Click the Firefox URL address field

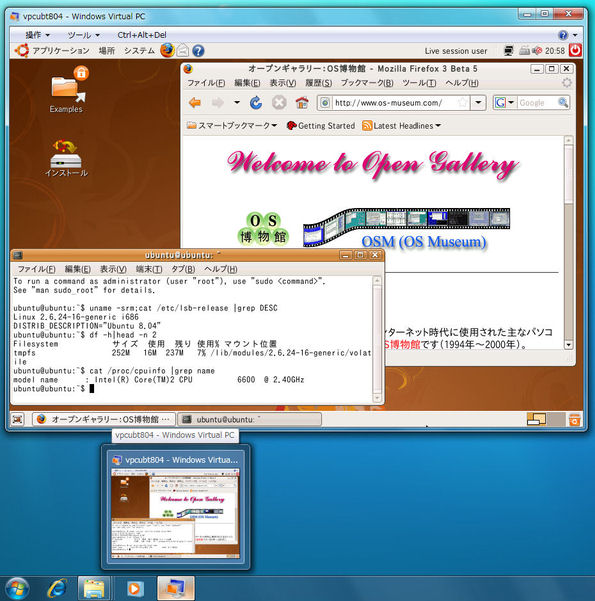pos(395,103)
